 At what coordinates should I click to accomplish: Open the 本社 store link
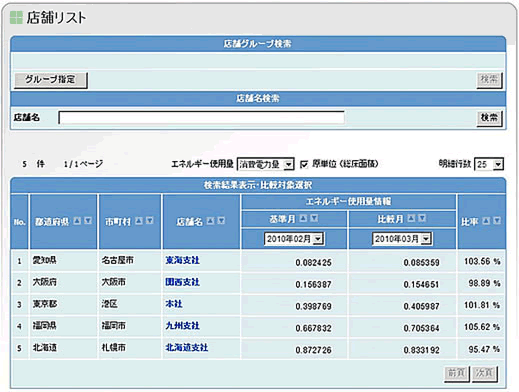pyautogui.click(x=174, y=304)
